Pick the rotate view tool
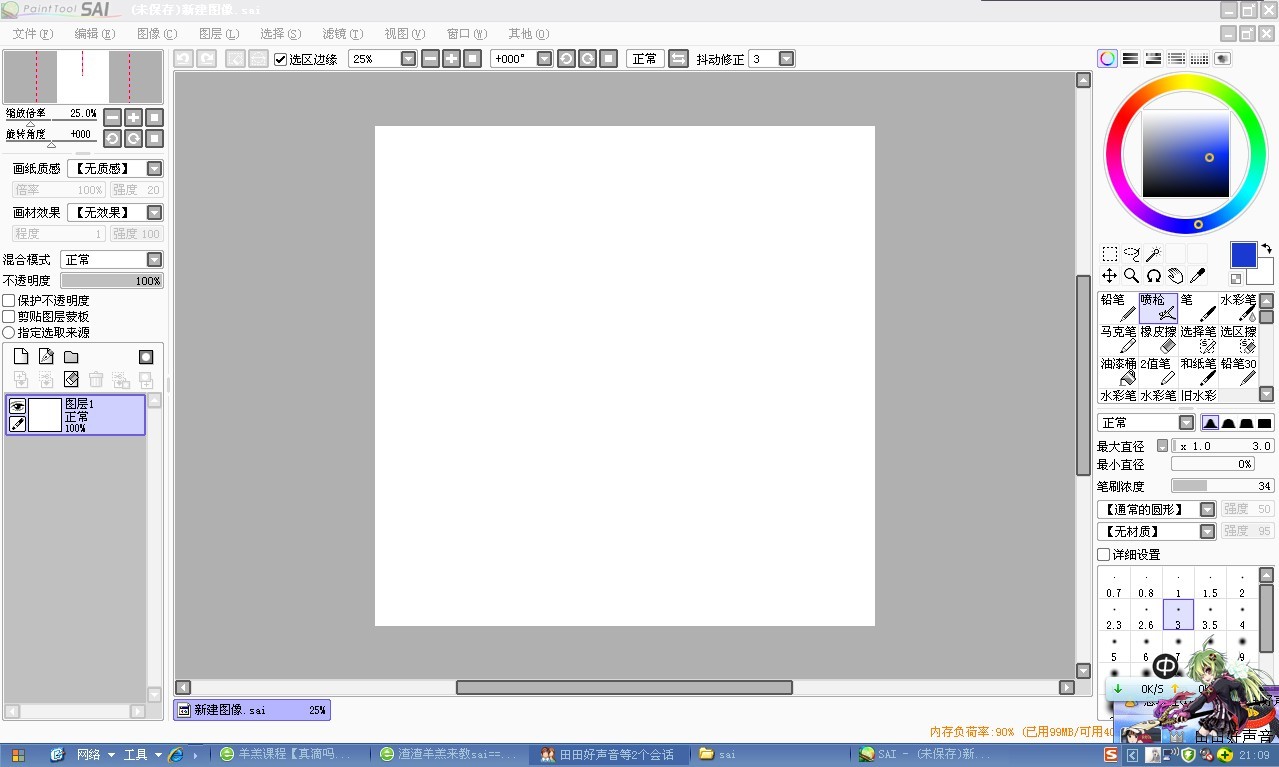 click(1153, 275)
